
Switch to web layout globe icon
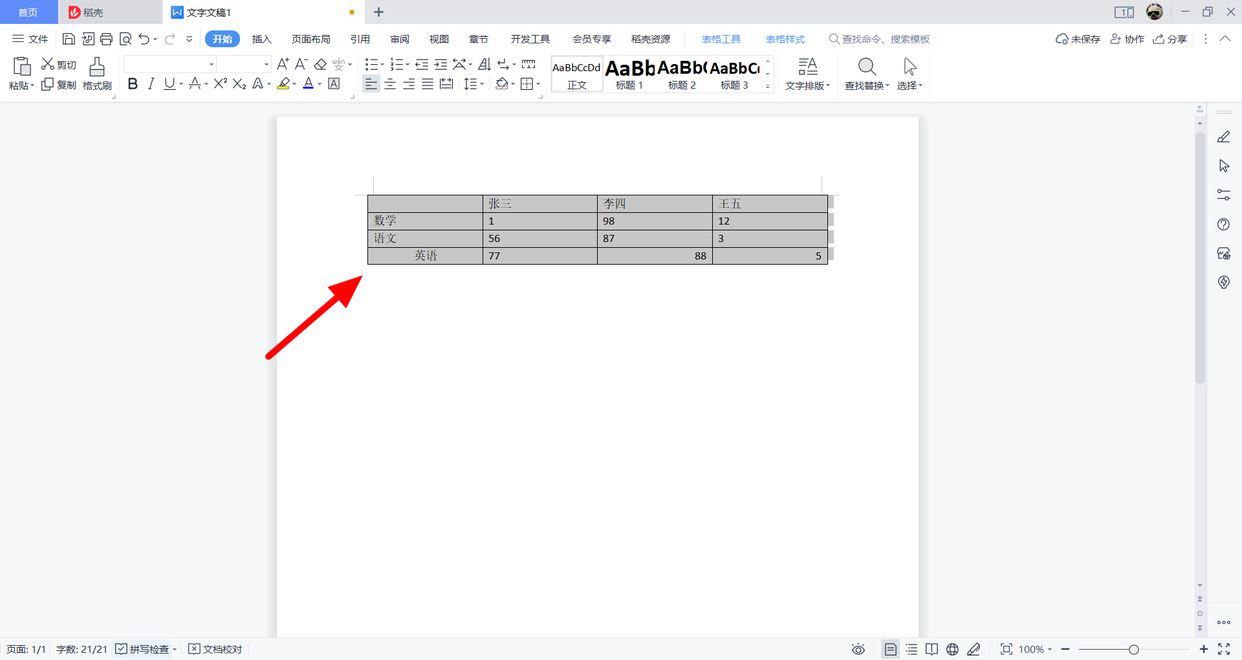click(x=952, y=649)
